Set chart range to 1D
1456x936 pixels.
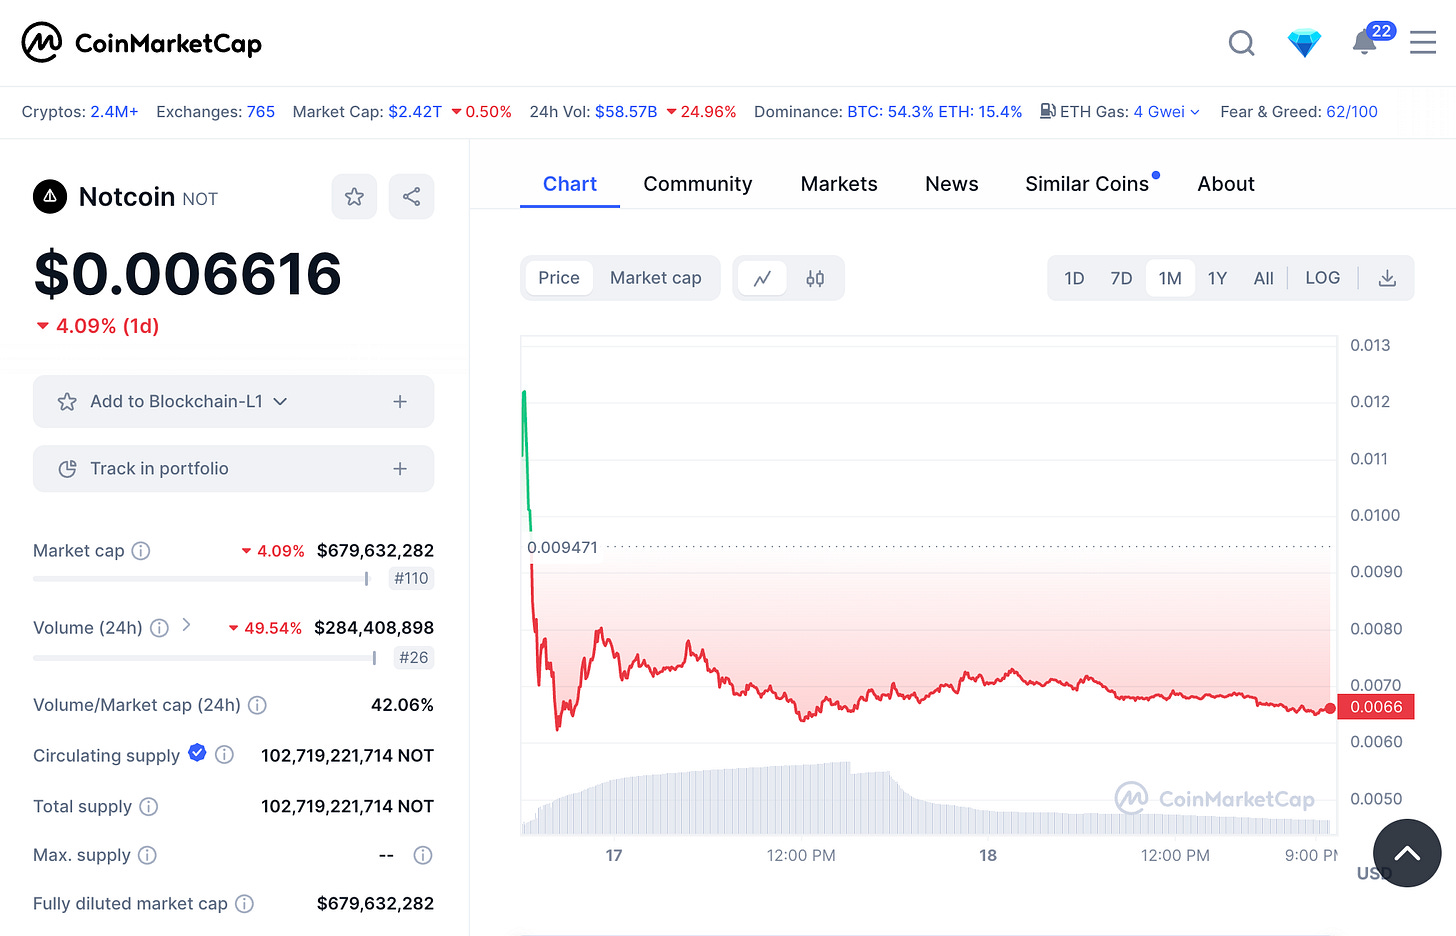[1074, 278]
